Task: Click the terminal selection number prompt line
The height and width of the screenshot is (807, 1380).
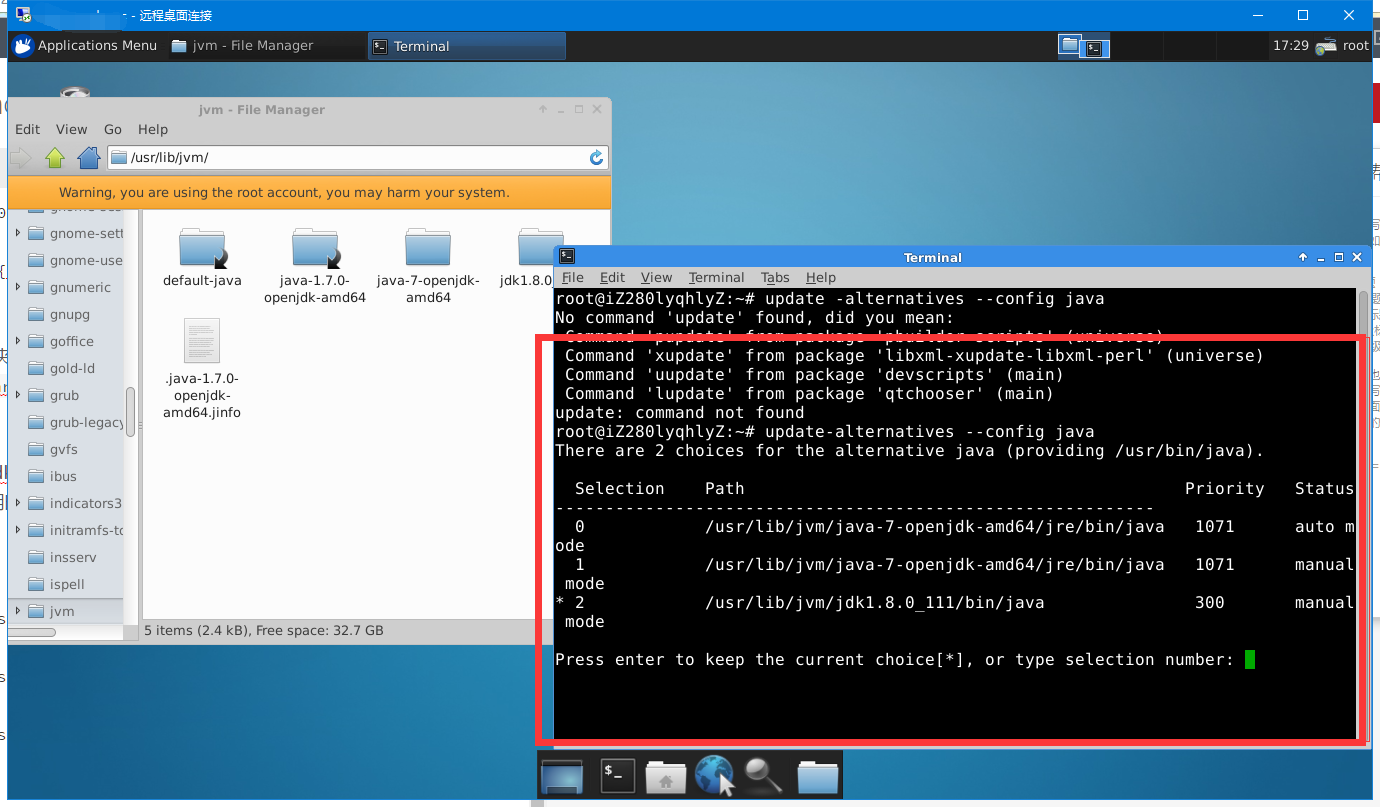Action: (905, 660)
